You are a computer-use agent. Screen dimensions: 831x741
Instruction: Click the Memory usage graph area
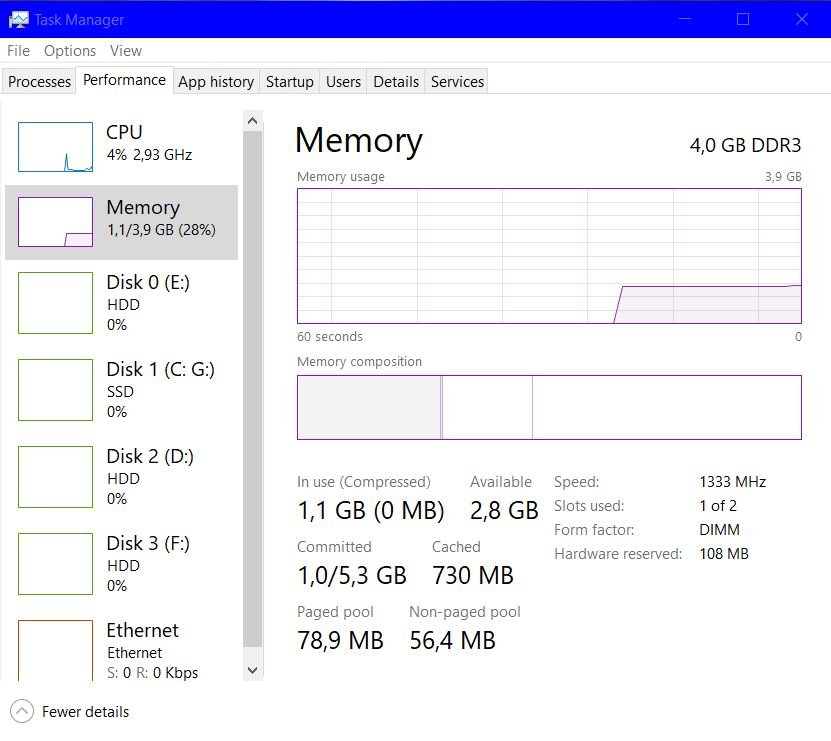[549, 255]
